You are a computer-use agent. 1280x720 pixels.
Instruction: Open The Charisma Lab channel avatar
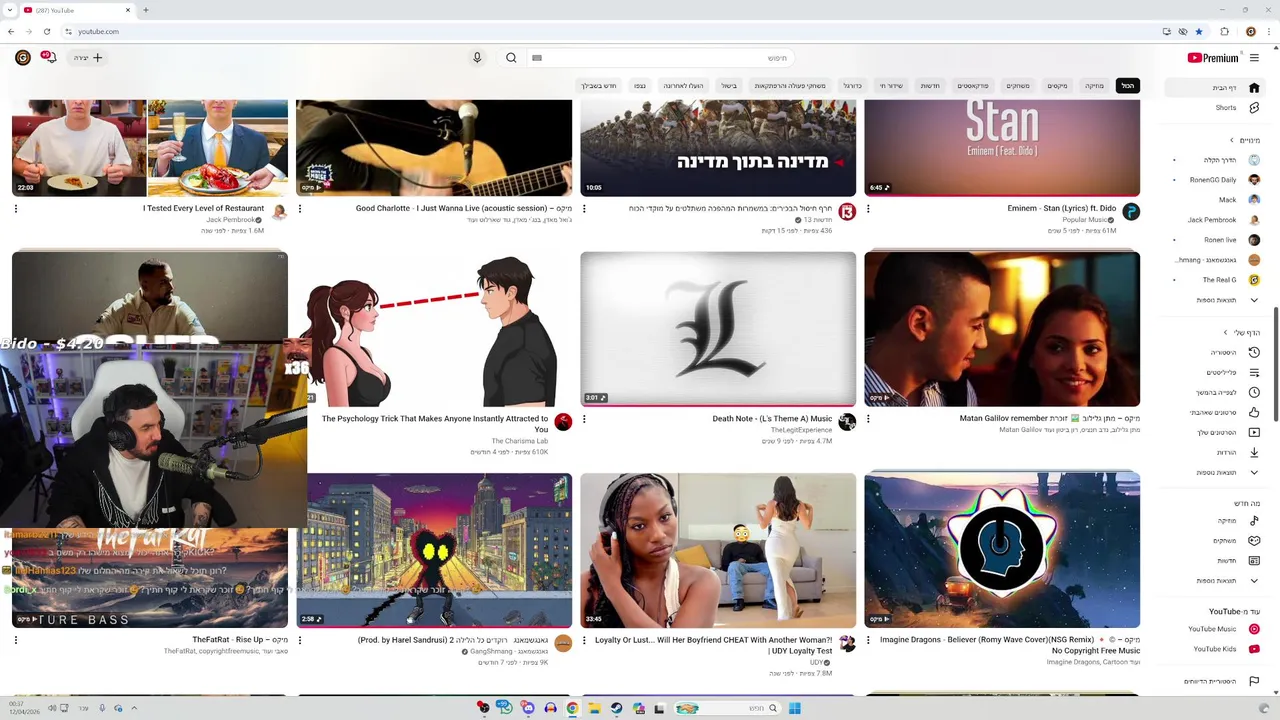(x=563, y=422)
